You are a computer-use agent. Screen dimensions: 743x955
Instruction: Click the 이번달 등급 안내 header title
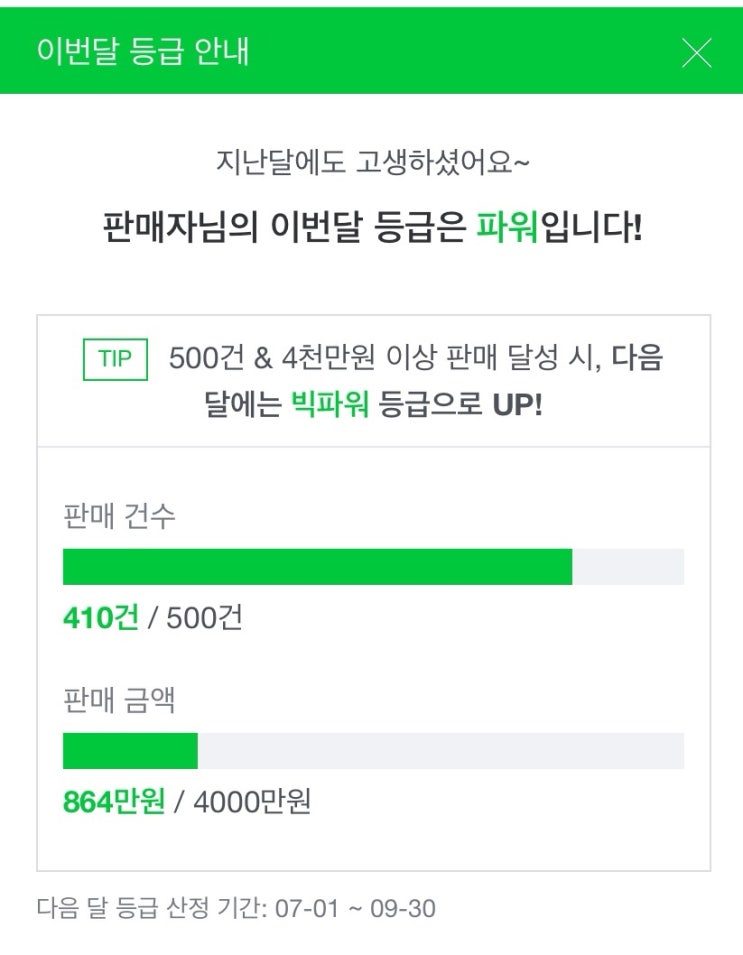(x=142, y=52)
